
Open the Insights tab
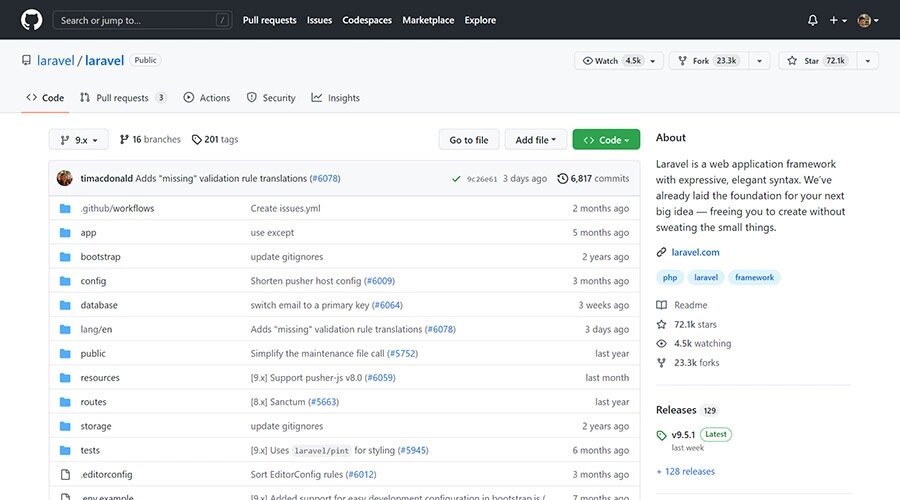coord(336,98)
